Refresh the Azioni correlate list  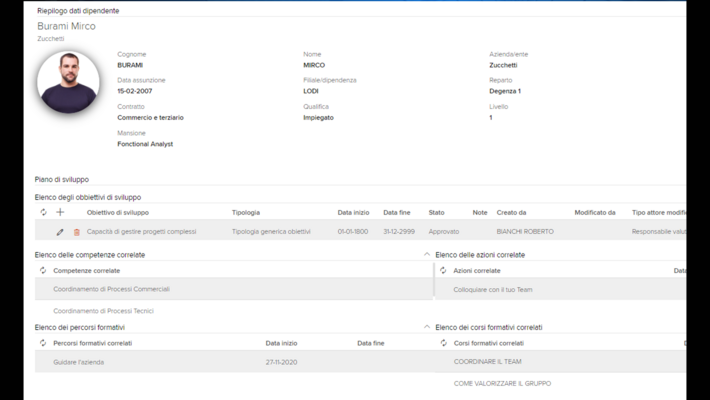(443, 271)
